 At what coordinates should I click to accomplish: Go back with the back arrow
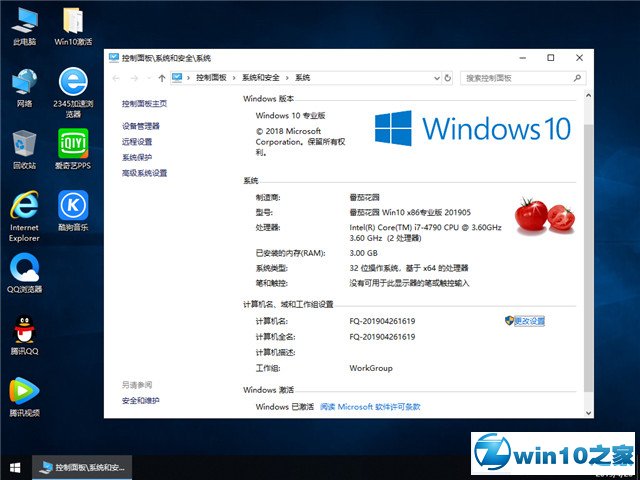tap(116, 78)
